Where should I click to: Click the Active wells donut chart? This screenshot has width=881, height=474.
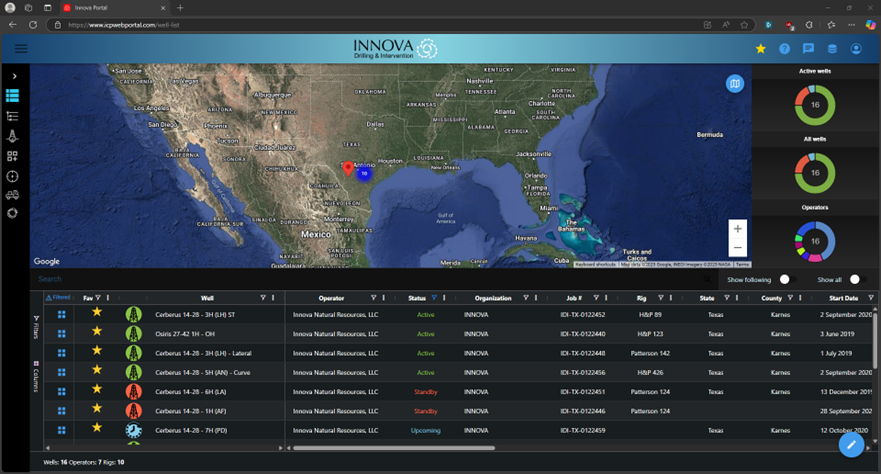815,103
